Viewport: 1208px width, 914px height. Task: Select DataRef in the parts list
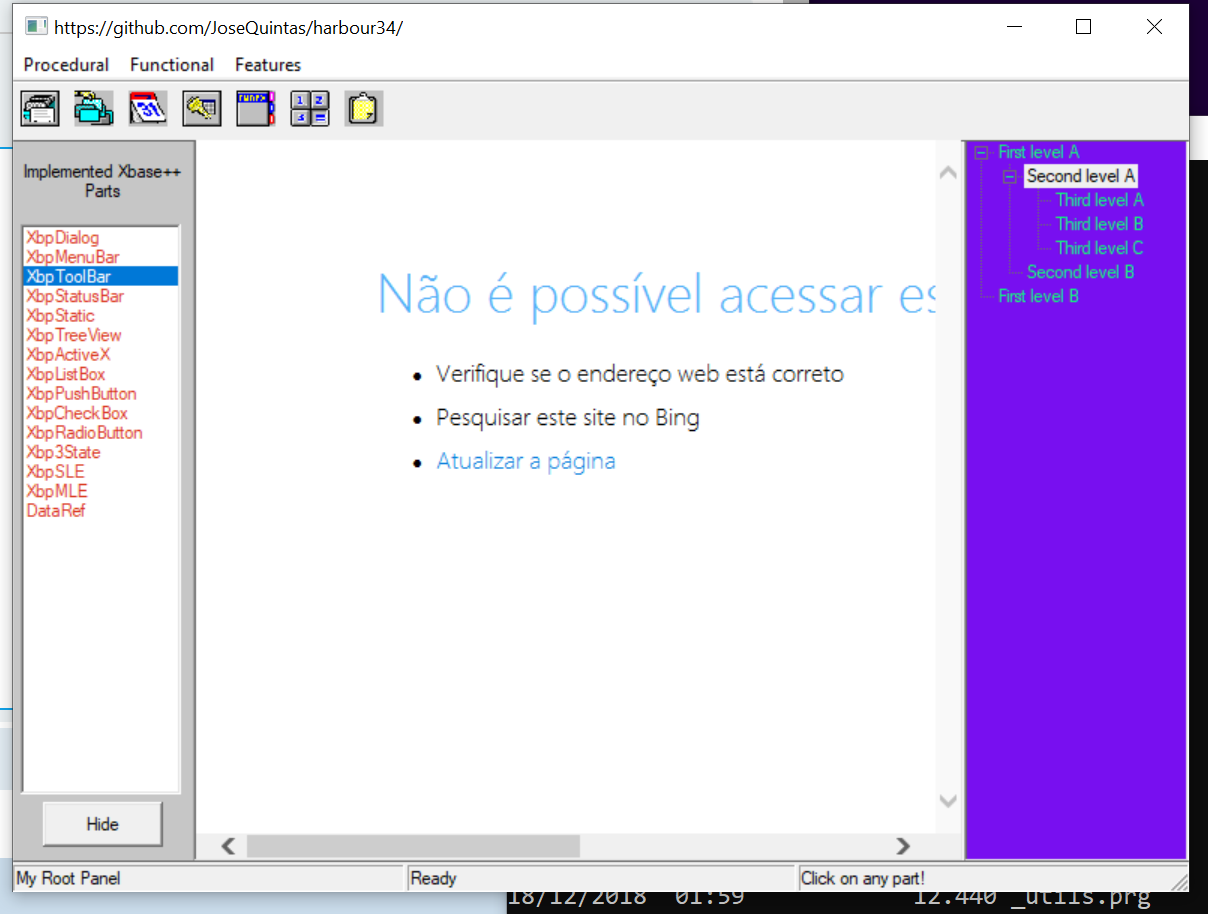[x=101, y=511]
